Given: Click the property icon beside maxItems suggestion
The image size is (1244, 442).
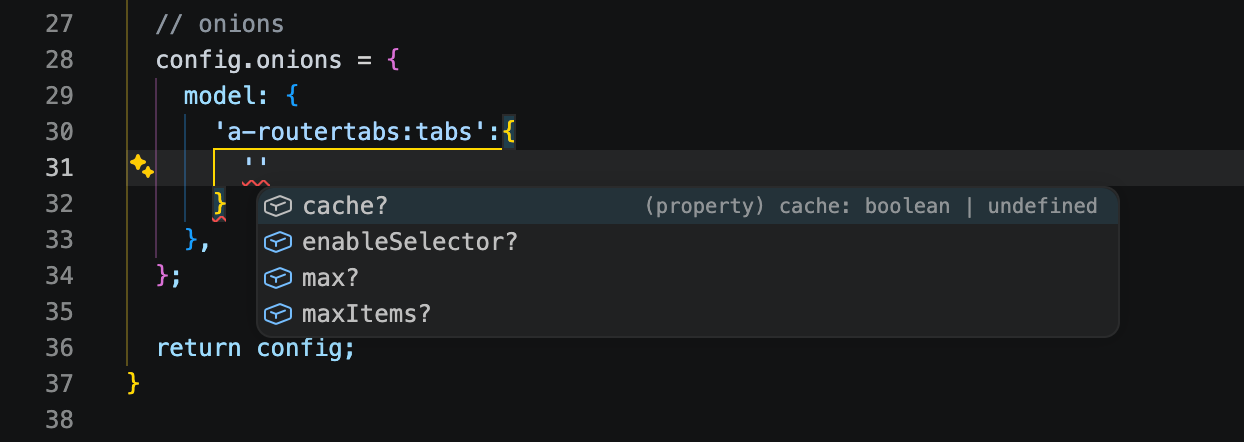Looking at the screenshot, I should point(277,314).
